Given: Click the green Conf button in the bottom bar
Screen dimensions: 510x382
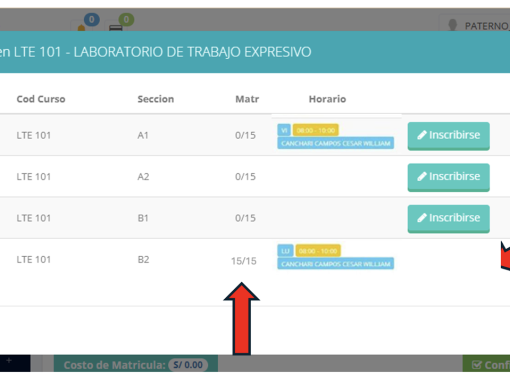Looking at the screenshot, I should tap(486, 364).
